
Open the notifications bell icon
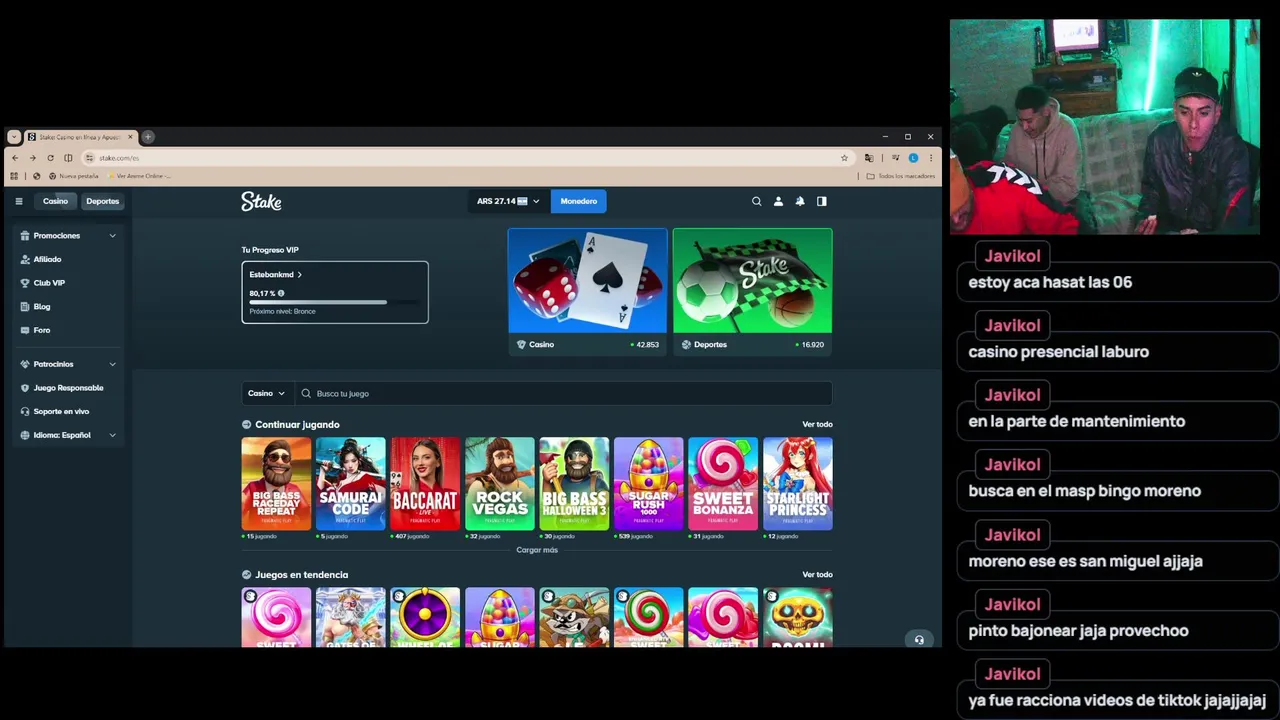[x=799, y=201]
